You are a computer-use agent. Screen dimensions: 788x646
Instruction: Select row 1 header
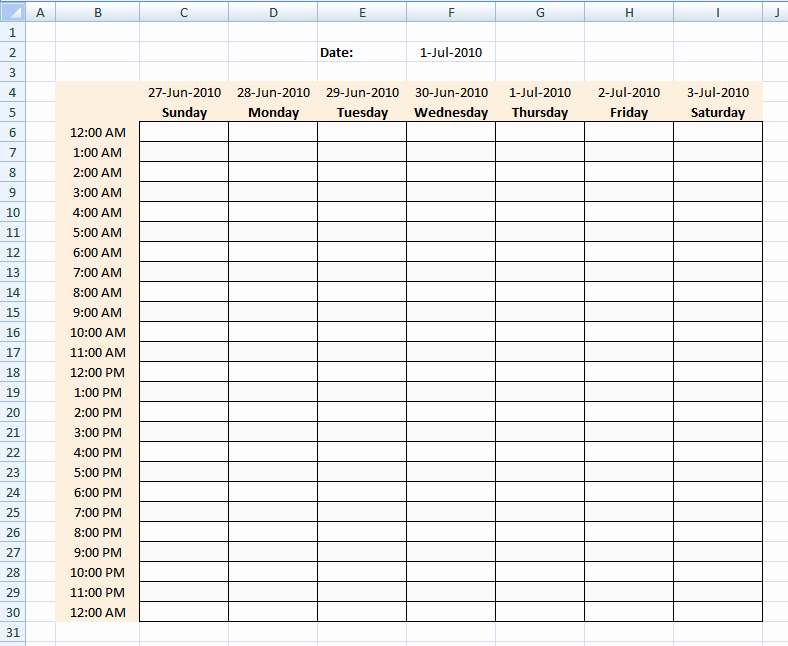(13, 32)
